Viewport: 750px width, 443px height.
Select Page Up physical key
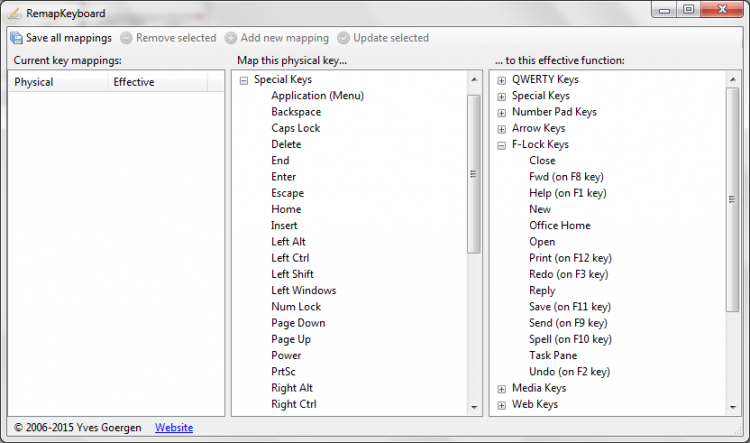point(291,340)
